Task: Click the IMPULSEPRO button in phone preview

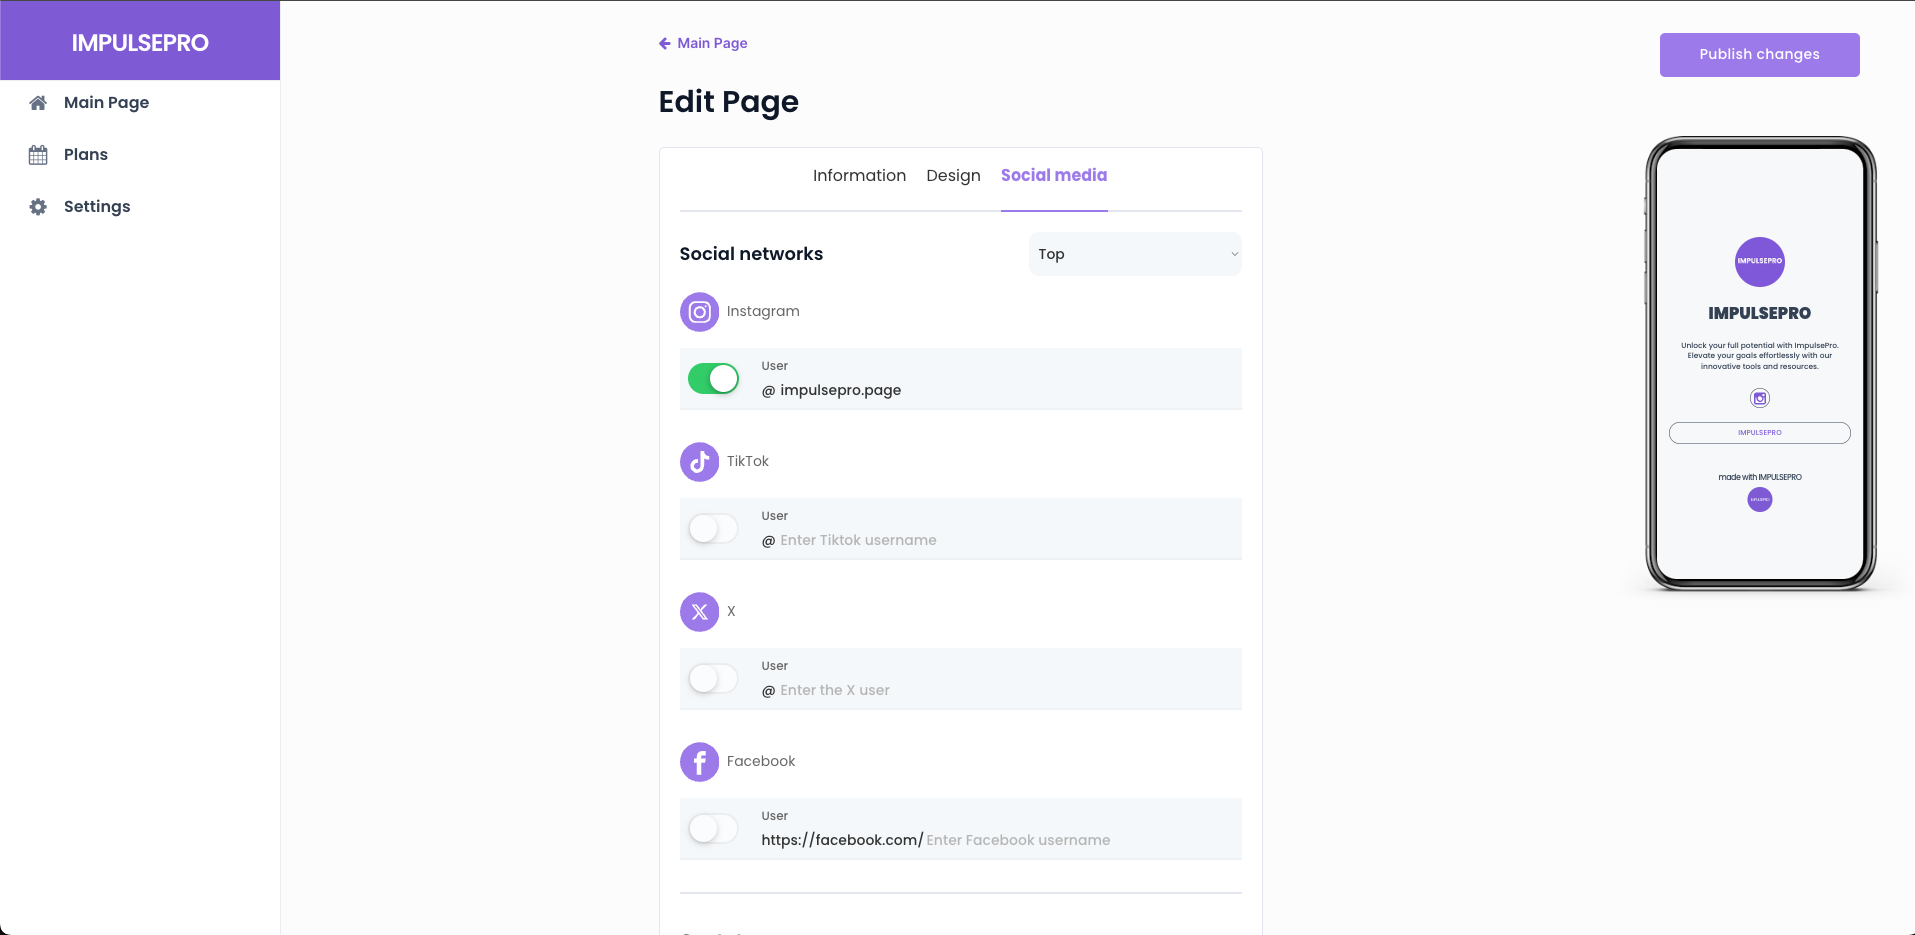Action: tap(1760, 433)
